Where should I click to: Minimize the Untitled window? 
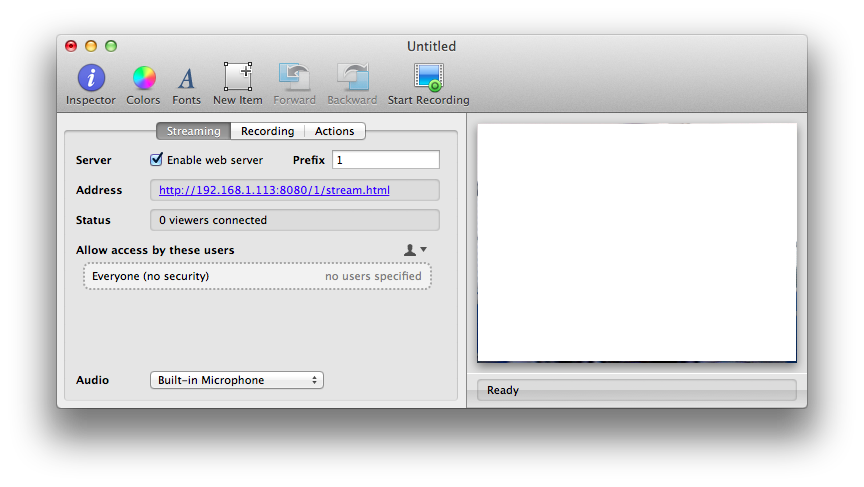pyautogui.click(x=91, y=46)
